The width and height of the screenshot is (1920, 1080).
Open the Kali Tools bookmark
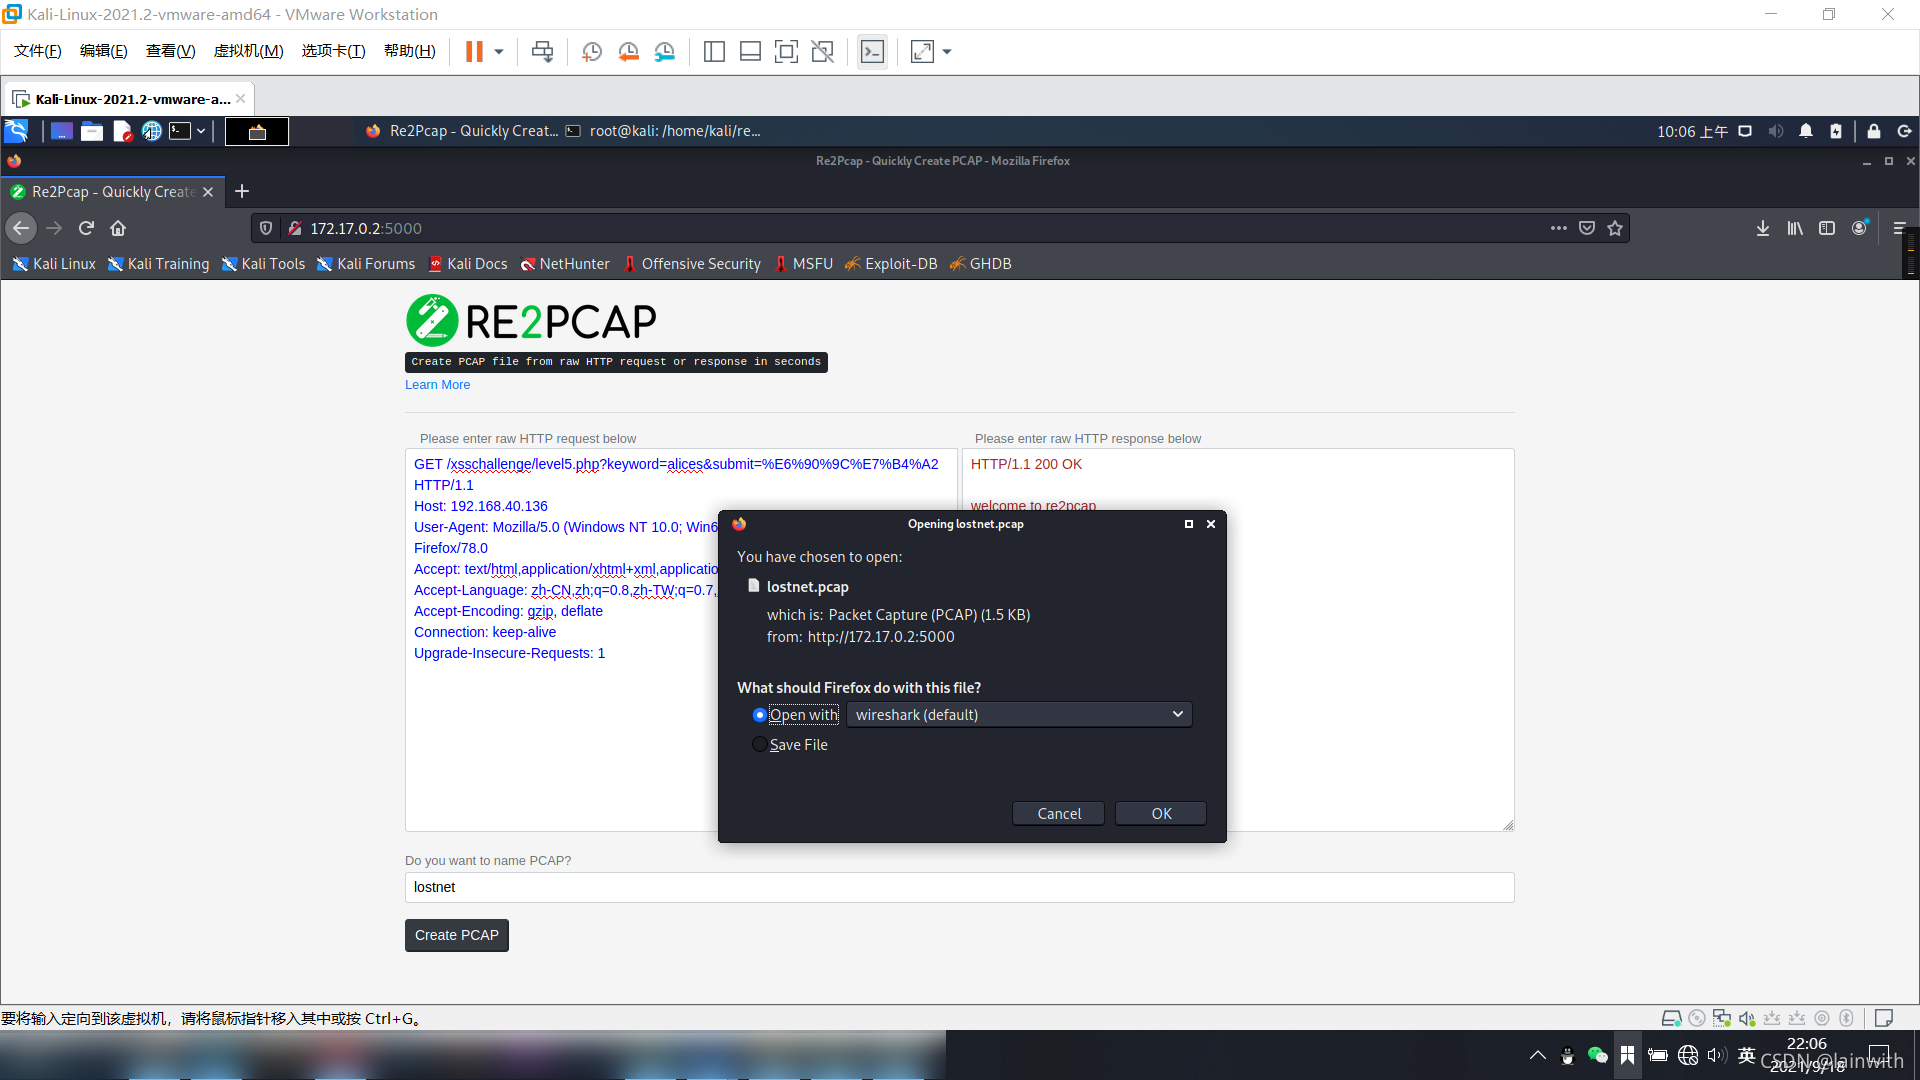click(263, 264)
